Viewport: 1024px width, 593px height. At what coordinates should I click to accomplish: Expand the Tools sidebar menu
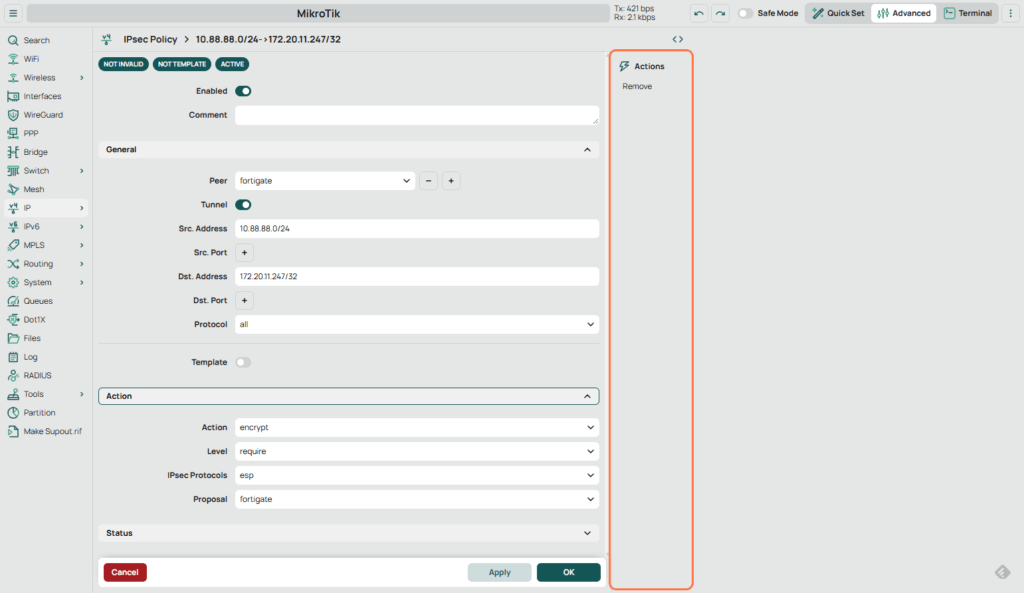(x=46, y=394)
